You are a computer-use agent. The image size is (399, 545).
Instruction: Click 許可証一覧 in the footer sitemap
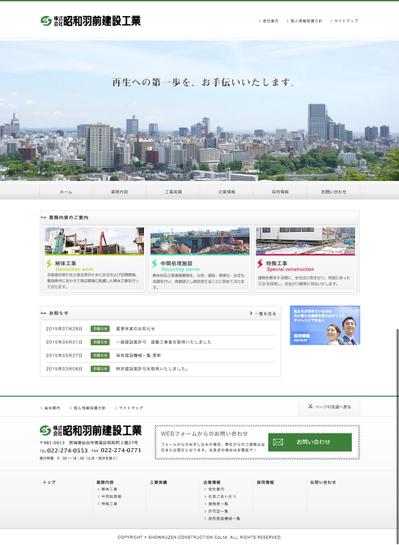click(x=218, y=511)
